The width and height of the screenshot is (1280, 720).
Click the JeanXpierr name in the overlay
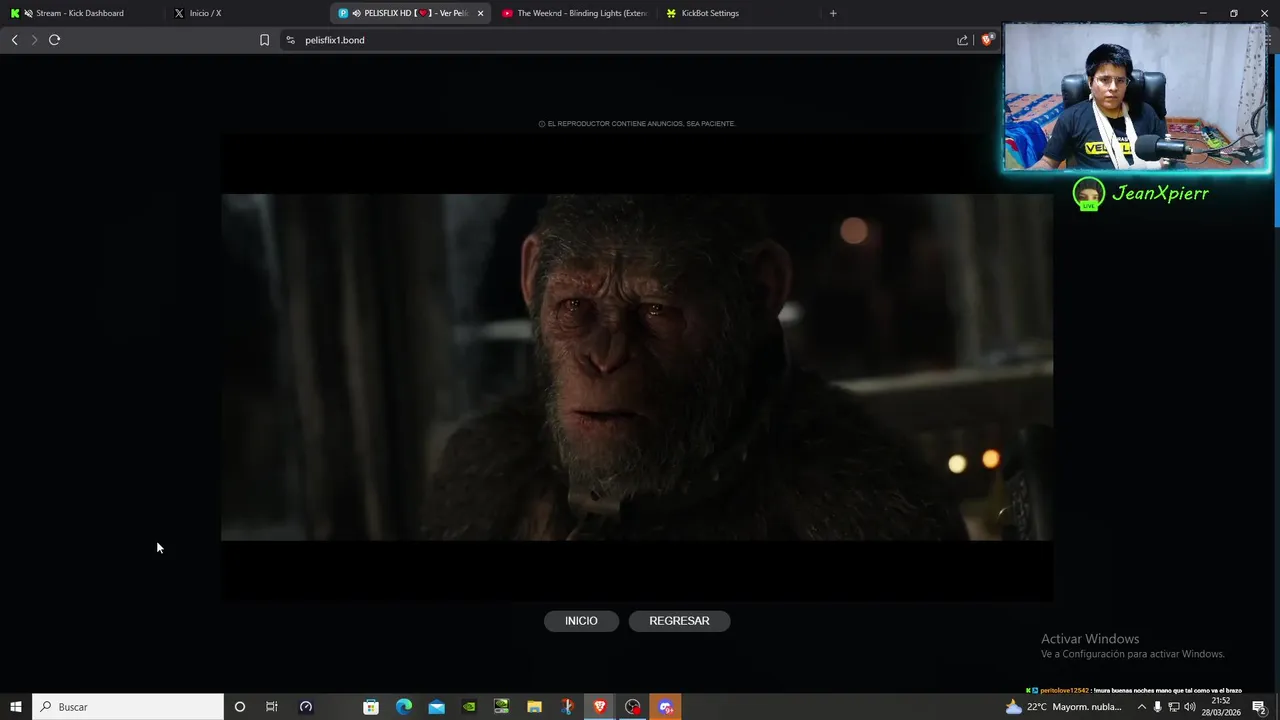coord(1160,194)
